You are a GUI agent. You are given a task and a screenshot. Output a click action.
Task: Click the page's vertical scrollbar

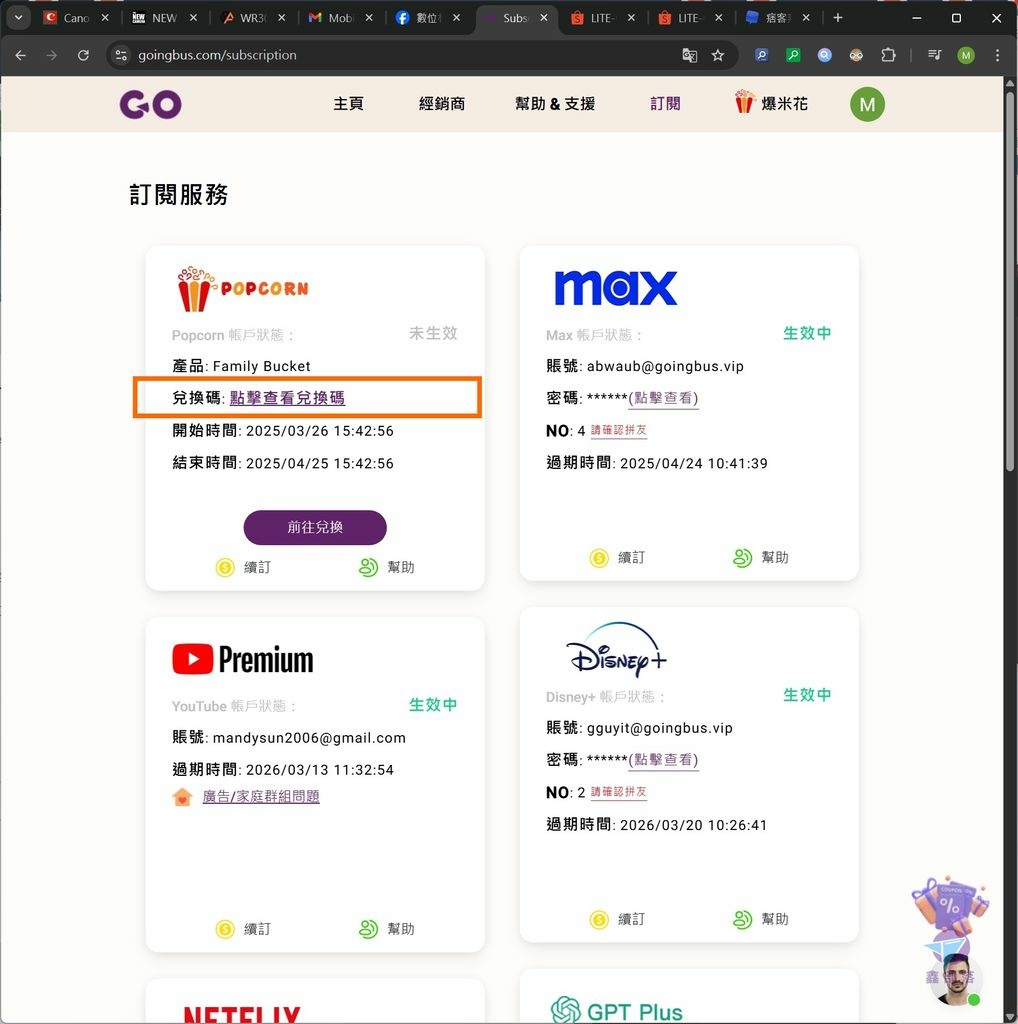pos(1010,281)
